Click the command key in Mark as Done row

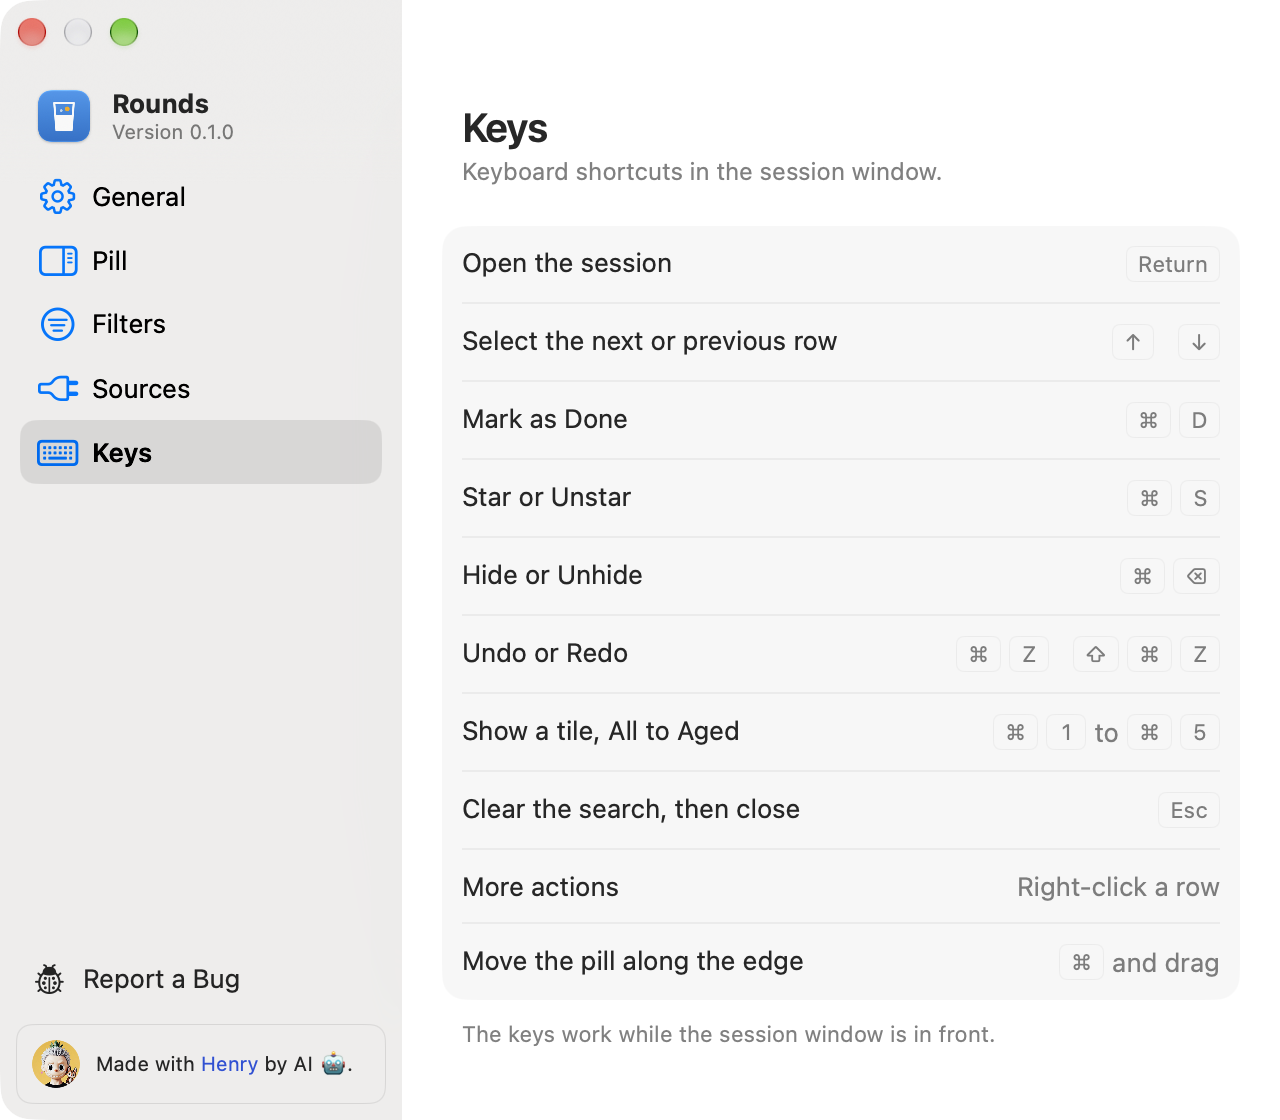(x=1149, y=420)
